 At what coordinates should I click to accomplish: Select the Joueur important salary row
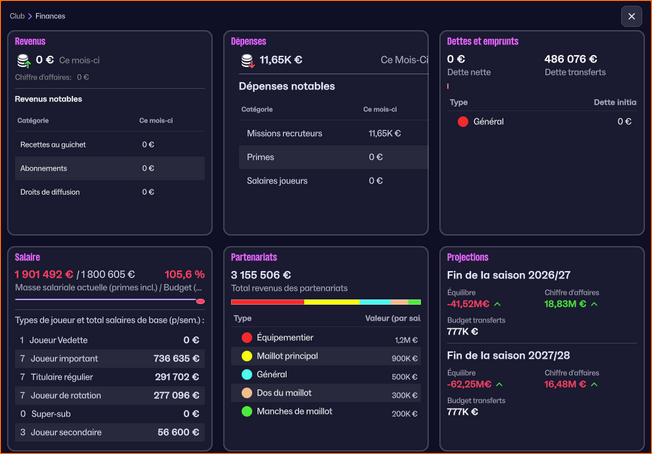[110, 358]
